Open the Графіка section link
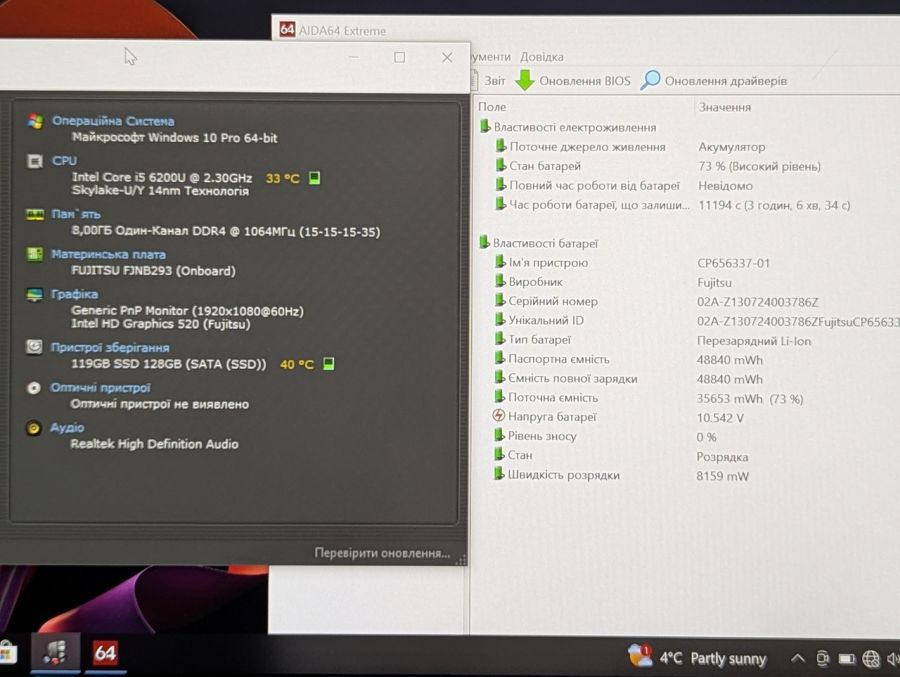900x677 pixels. point(75,294)
